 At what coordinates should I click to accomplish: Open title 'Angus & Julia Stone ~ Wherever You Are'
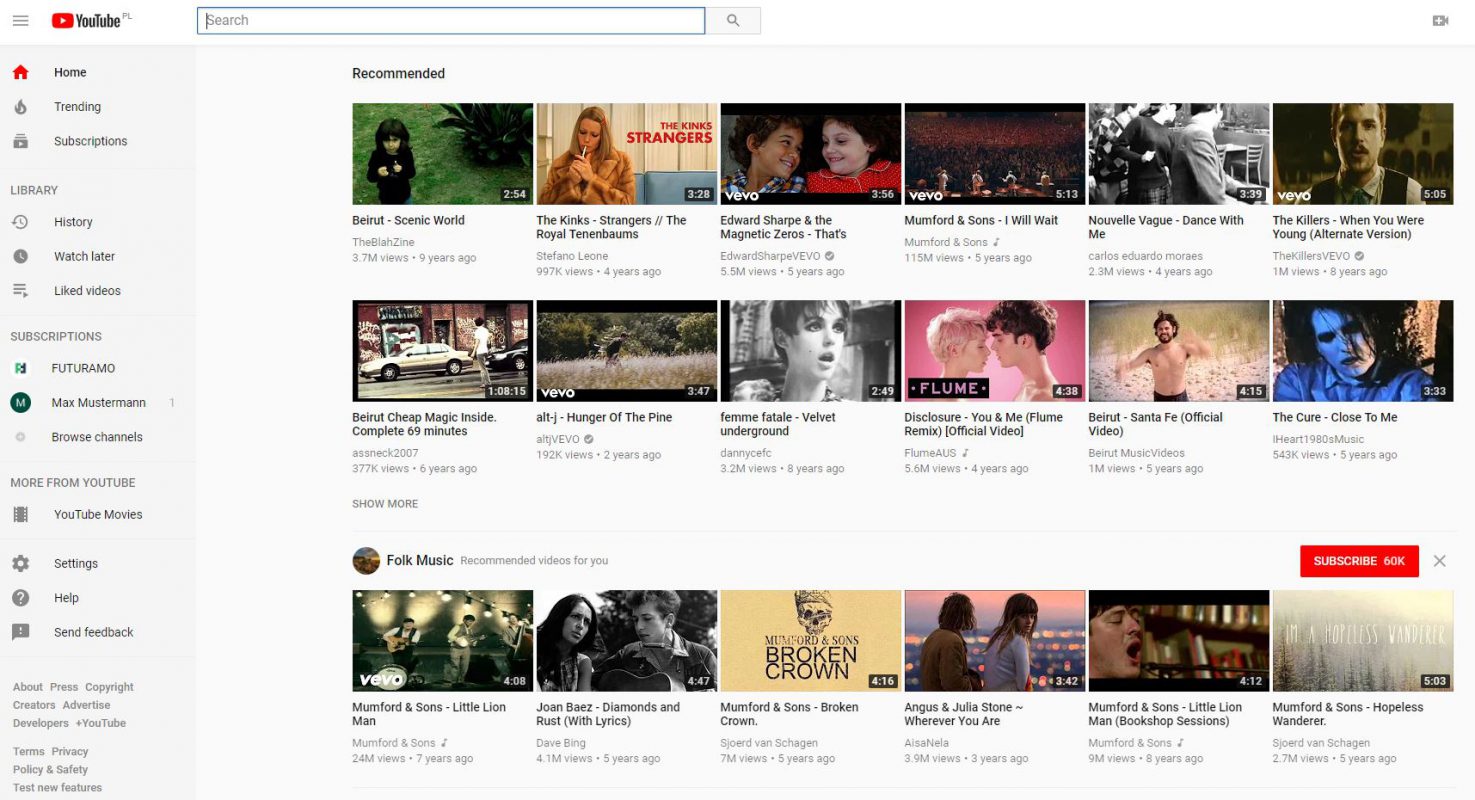(x=964, y=714)
